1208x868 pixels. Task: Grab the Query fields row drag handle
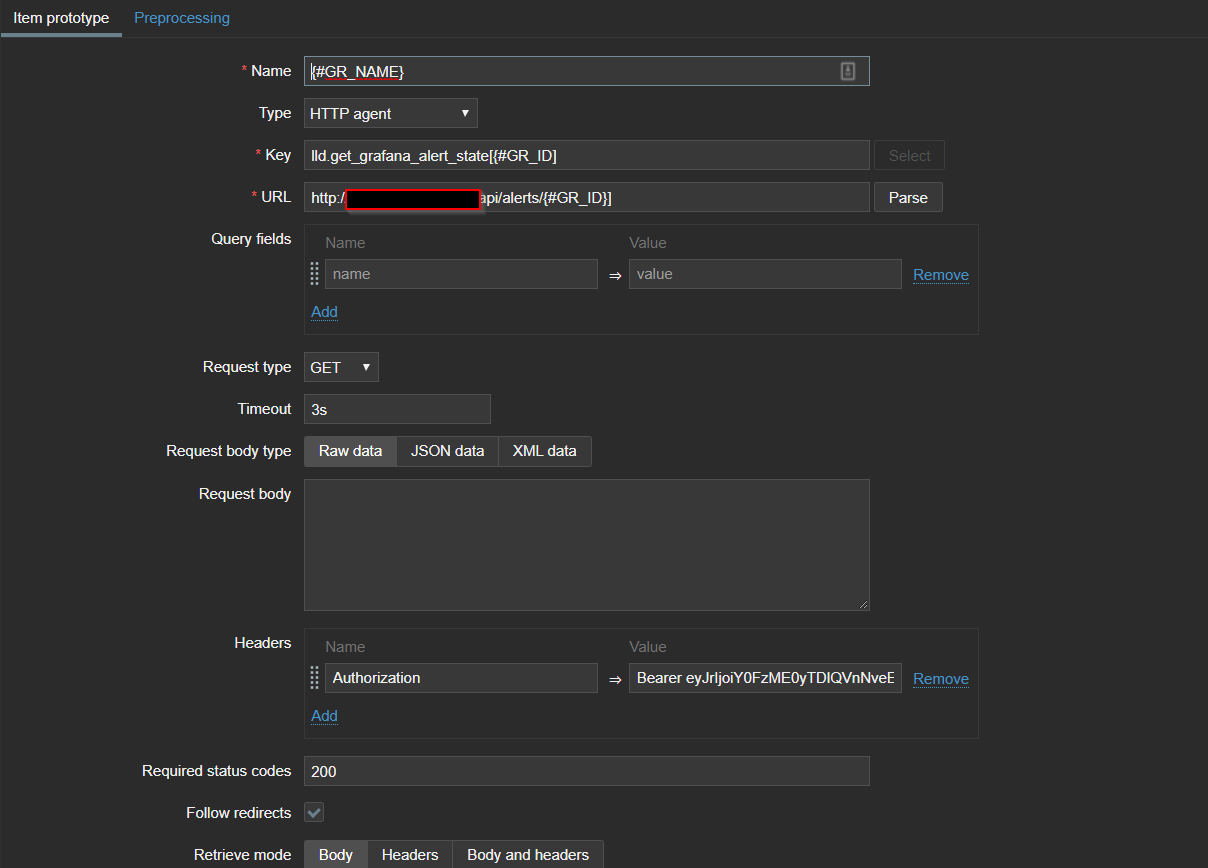pyautogui.click(x=315, y=274)
